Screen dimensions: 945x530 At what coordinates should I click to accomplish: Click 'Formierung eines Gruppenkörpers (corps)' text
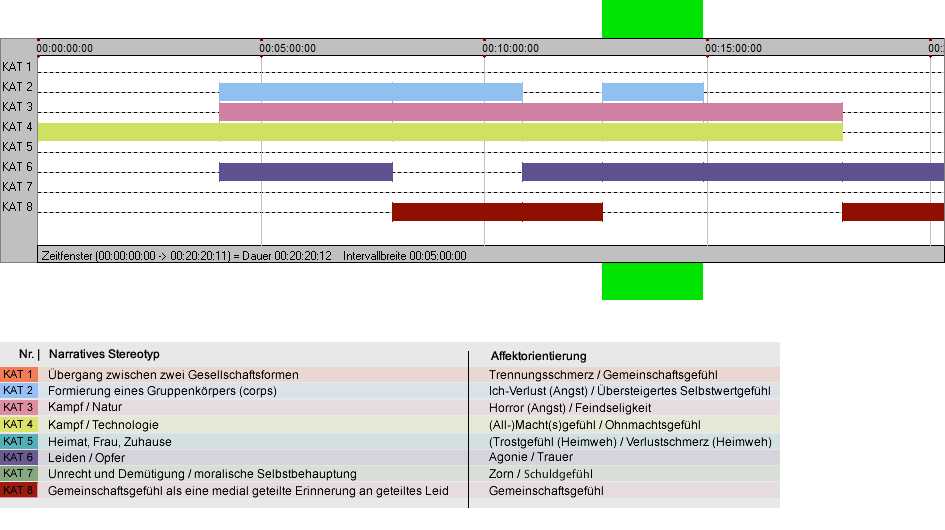(162, 391)
